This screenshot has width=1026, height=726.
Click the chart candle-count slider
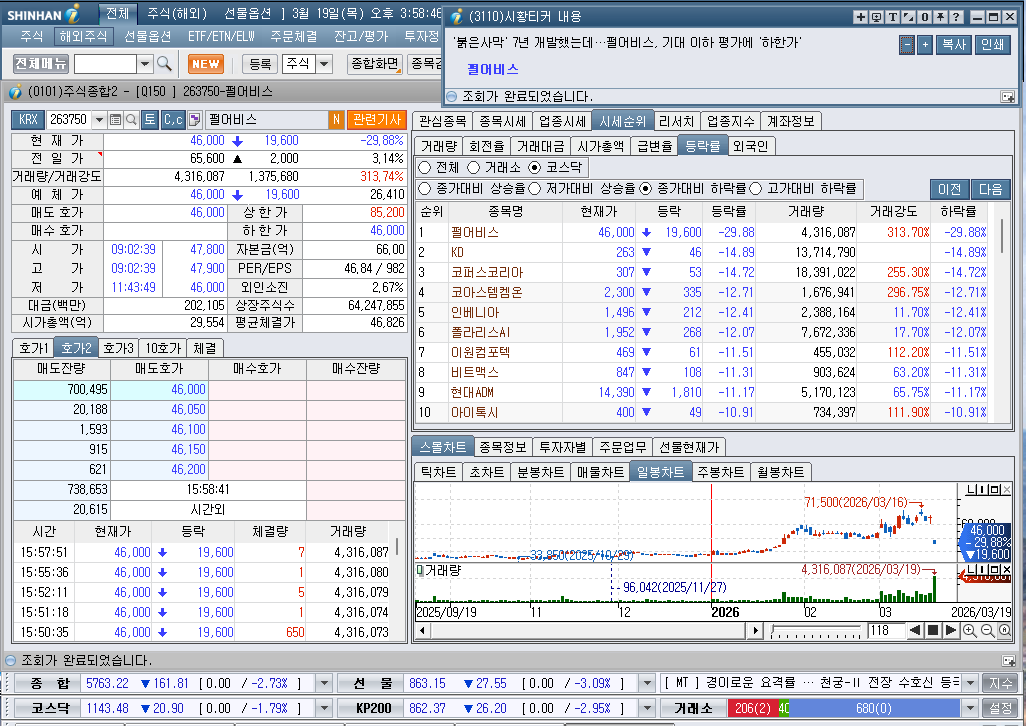(x=815, y=631)
